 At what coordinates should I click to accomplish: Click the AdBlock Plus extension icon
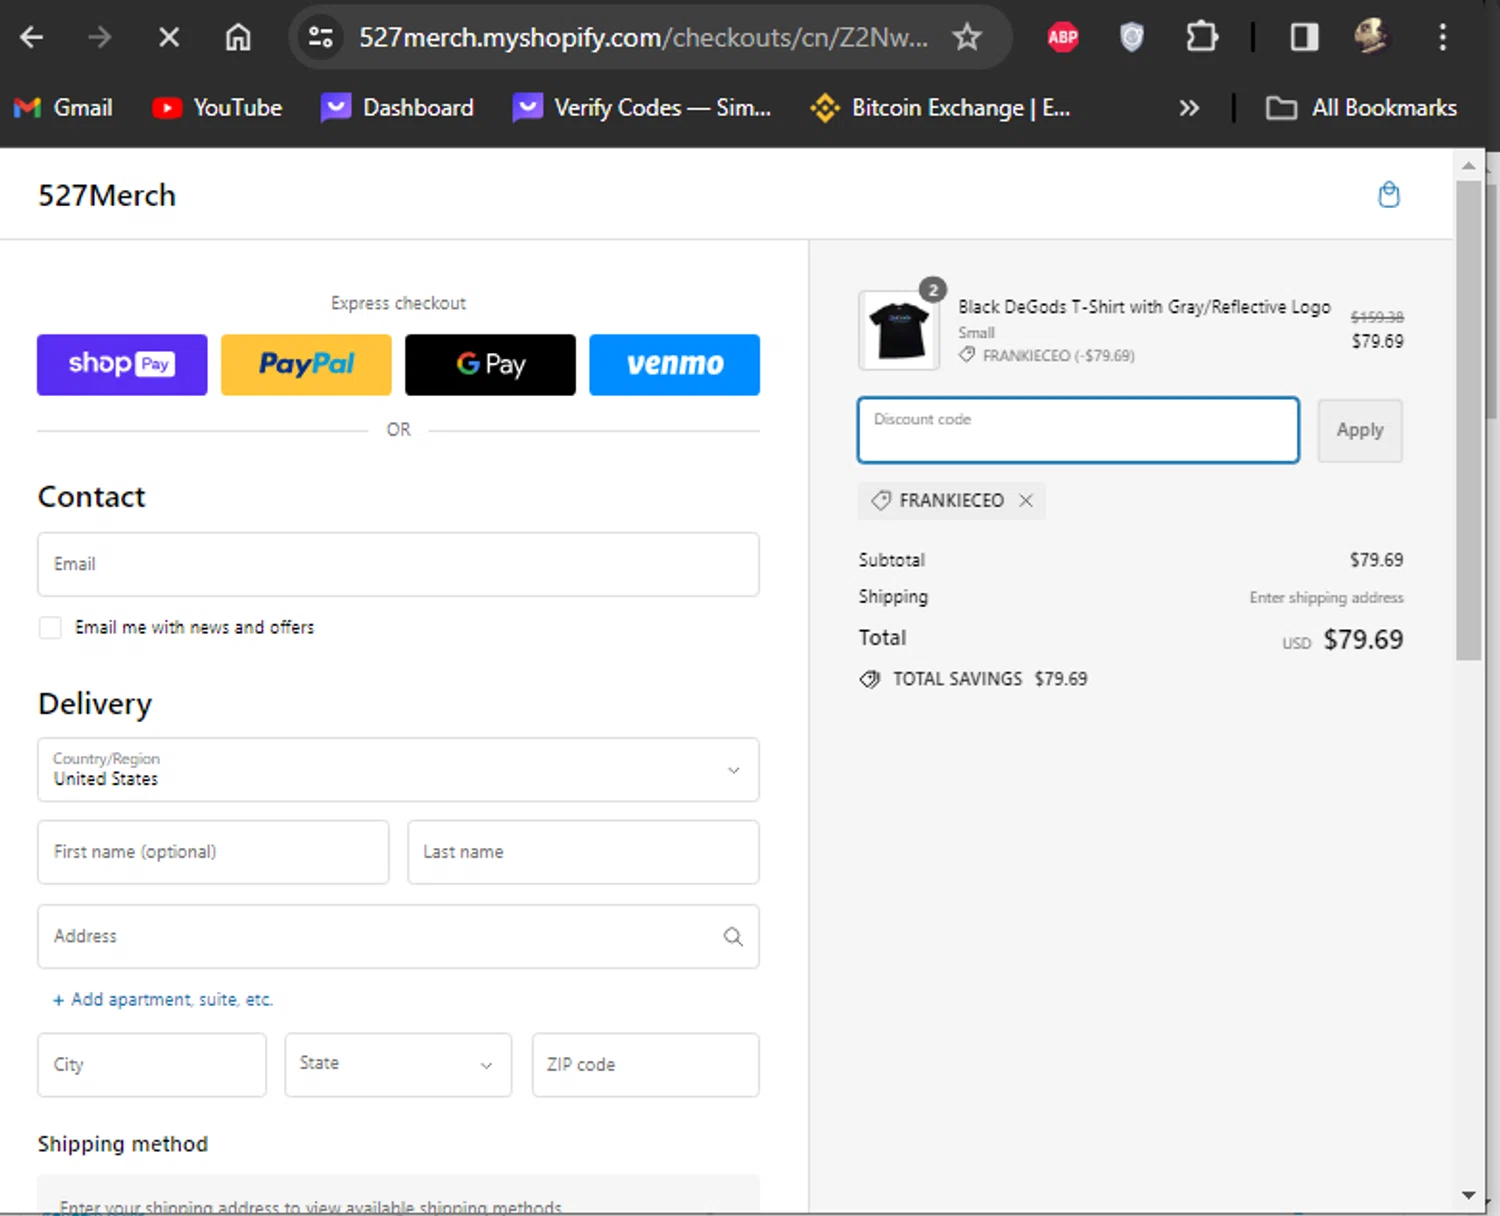(x=1062, y=38)
